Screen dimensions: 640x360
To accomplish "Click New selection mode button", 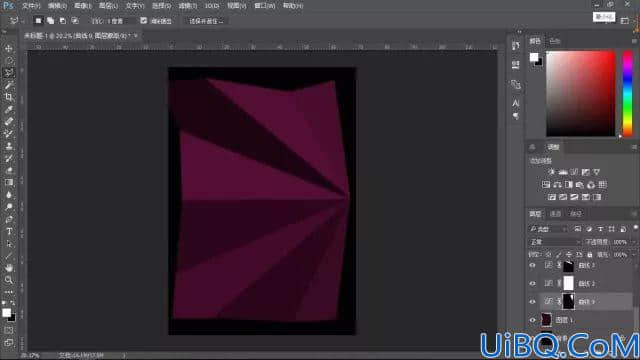I will click(38, 20).
